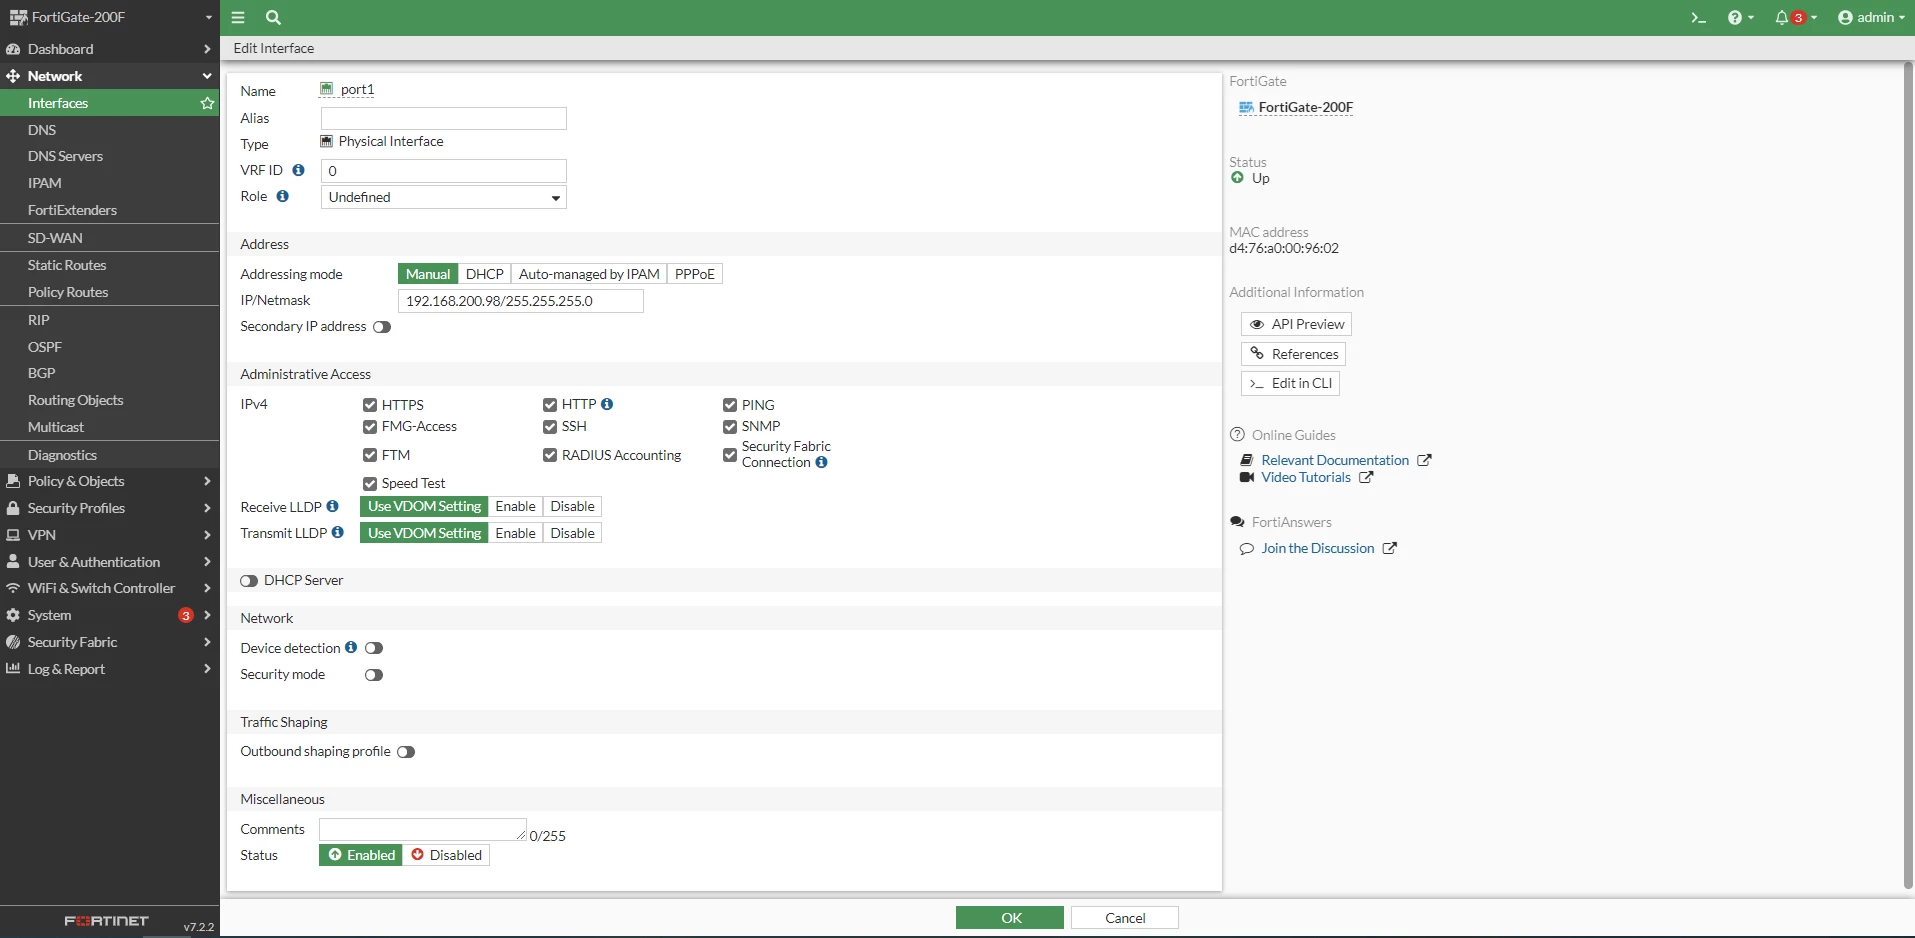Click the Policy & Objects sidebar icon
The image size is (1915, 938).
coord(13,481)
